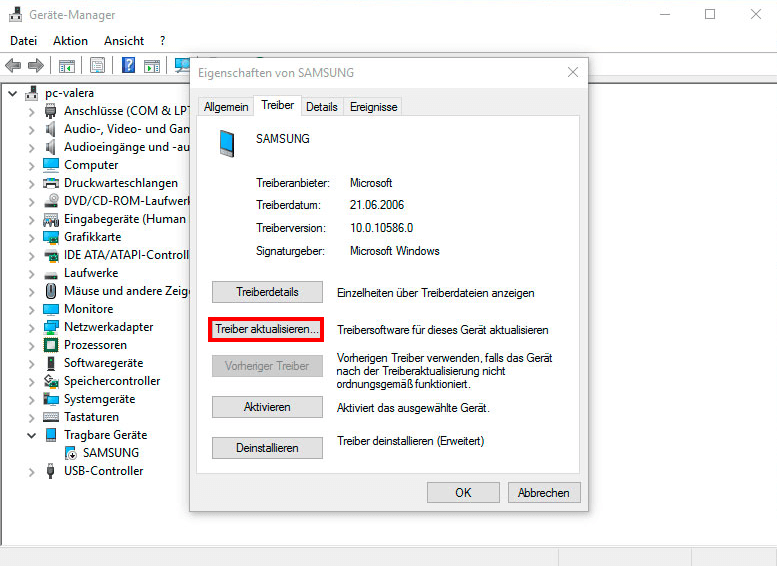Click the driver version value 10.0.10586.0
This screenshot has height=566, width=777.
(381, 228)
